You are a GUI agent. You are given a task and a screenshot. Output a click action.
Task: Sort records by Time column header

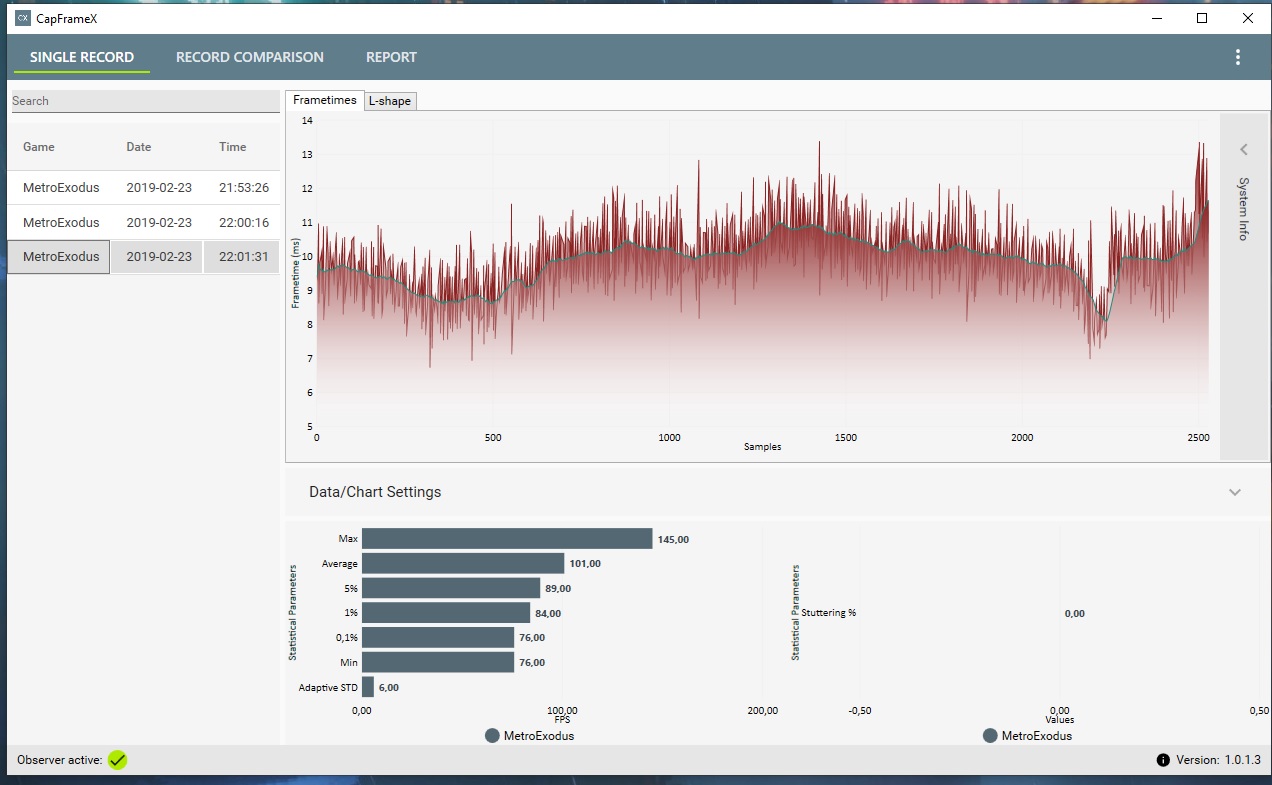232,147
